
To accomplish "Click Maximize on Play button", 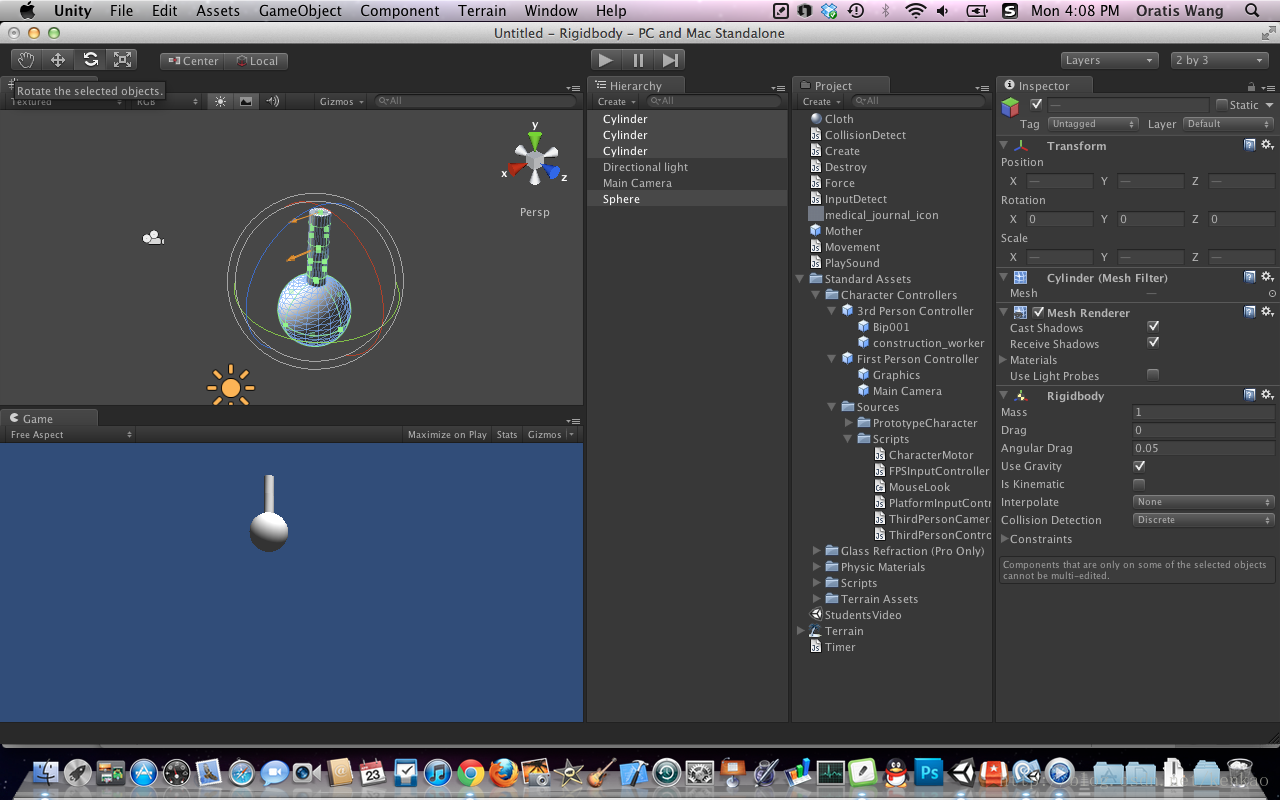I will coord(447,434).
